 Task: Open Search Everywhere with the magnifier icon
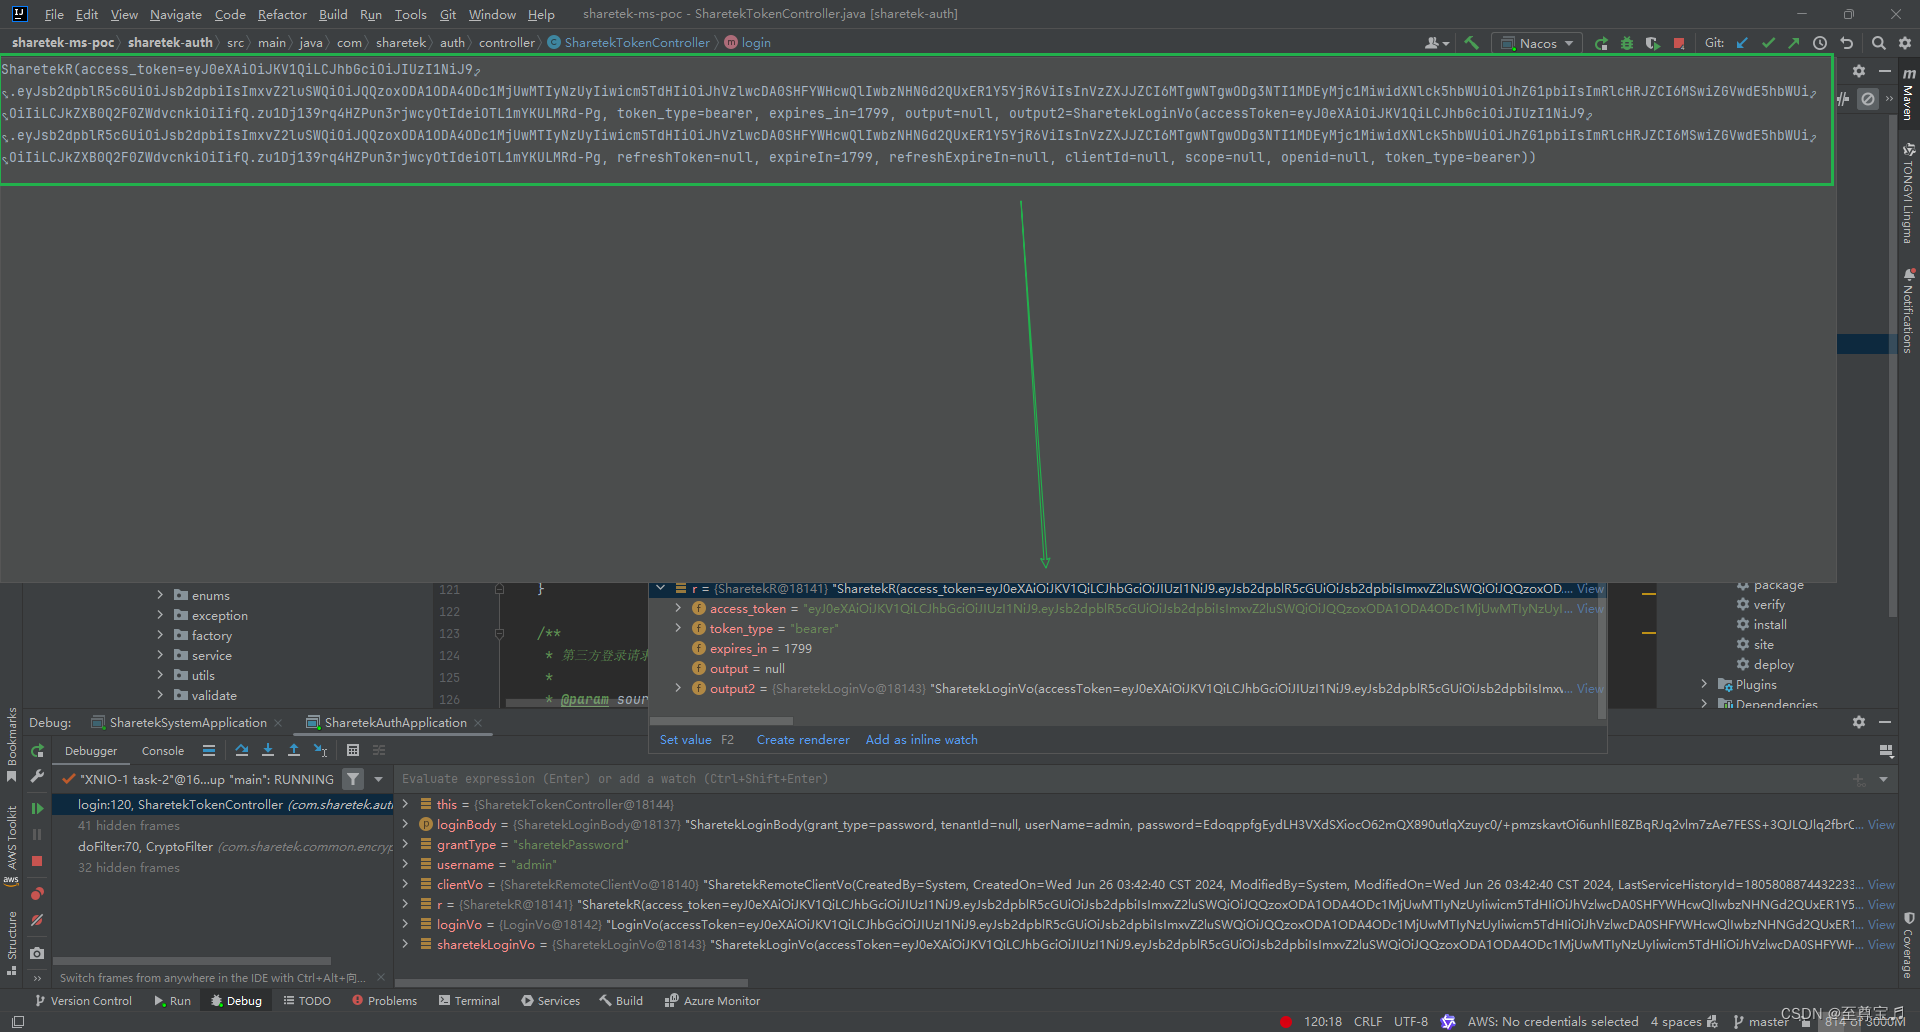coord(1879,43)
